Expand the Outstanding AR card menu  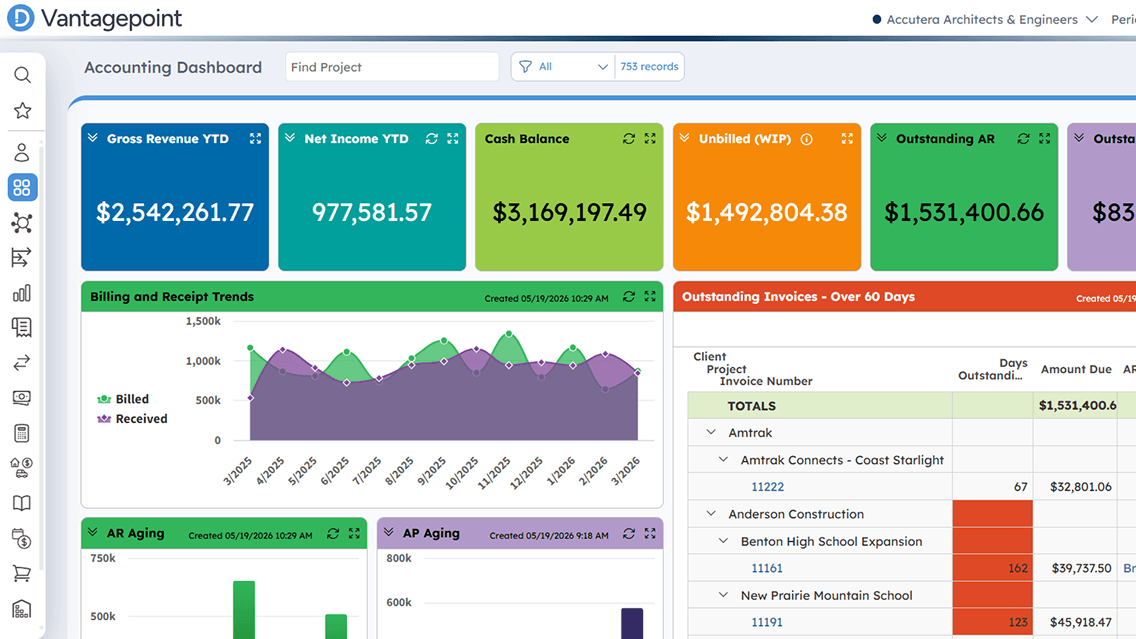click(x=882, y=138)
